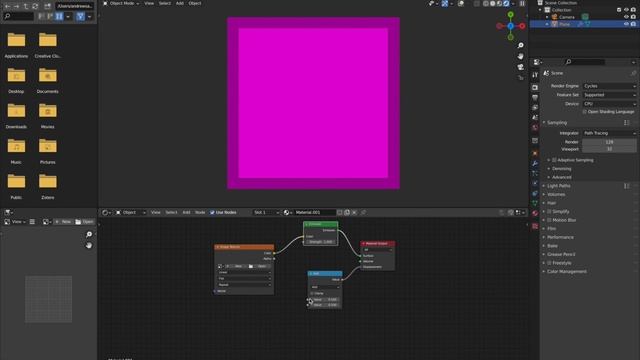Open the Desktop folder
640x360 pixels.
16,80
